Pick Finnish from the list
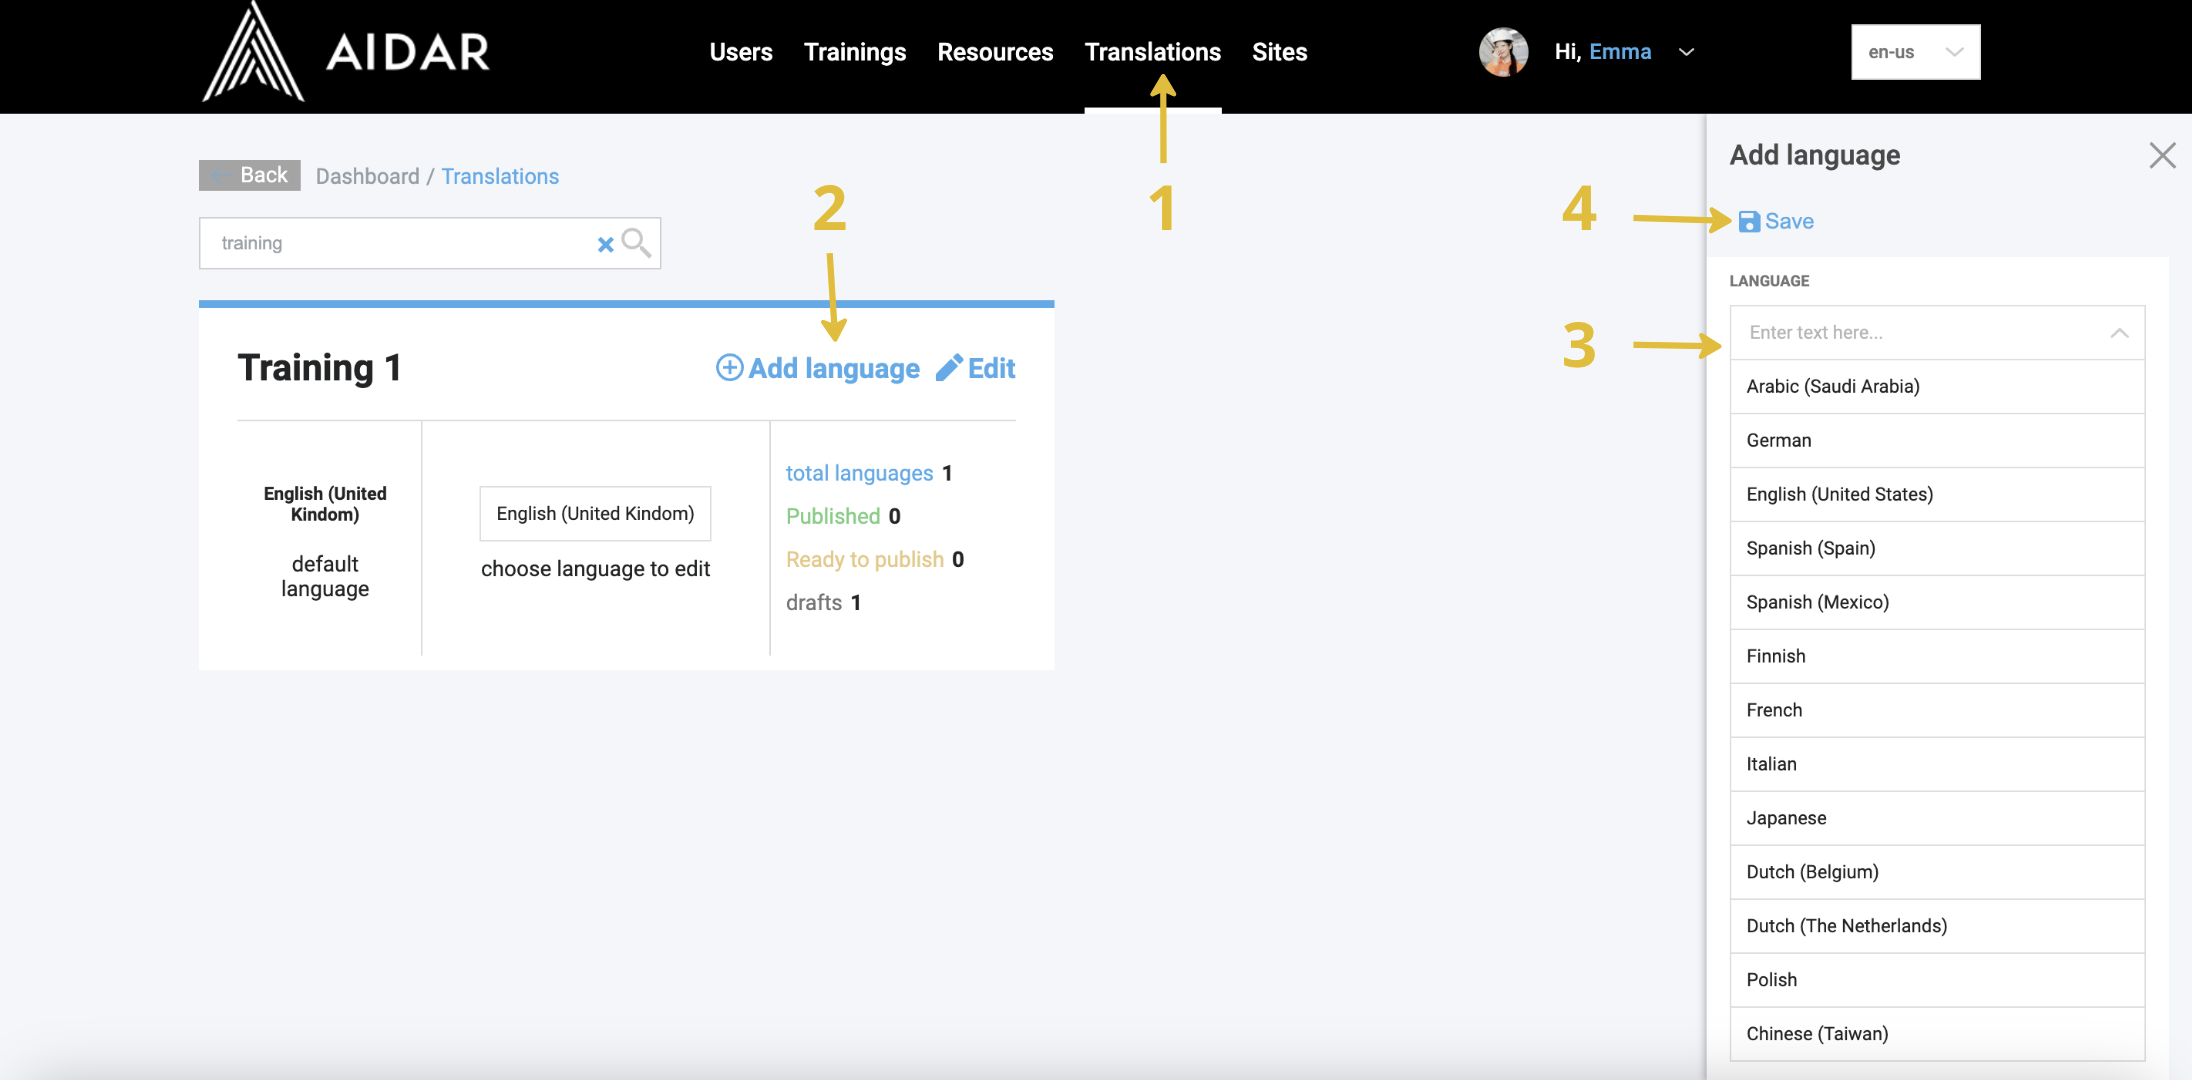The image size is (2192, 1080). [x=1937, y=657]
